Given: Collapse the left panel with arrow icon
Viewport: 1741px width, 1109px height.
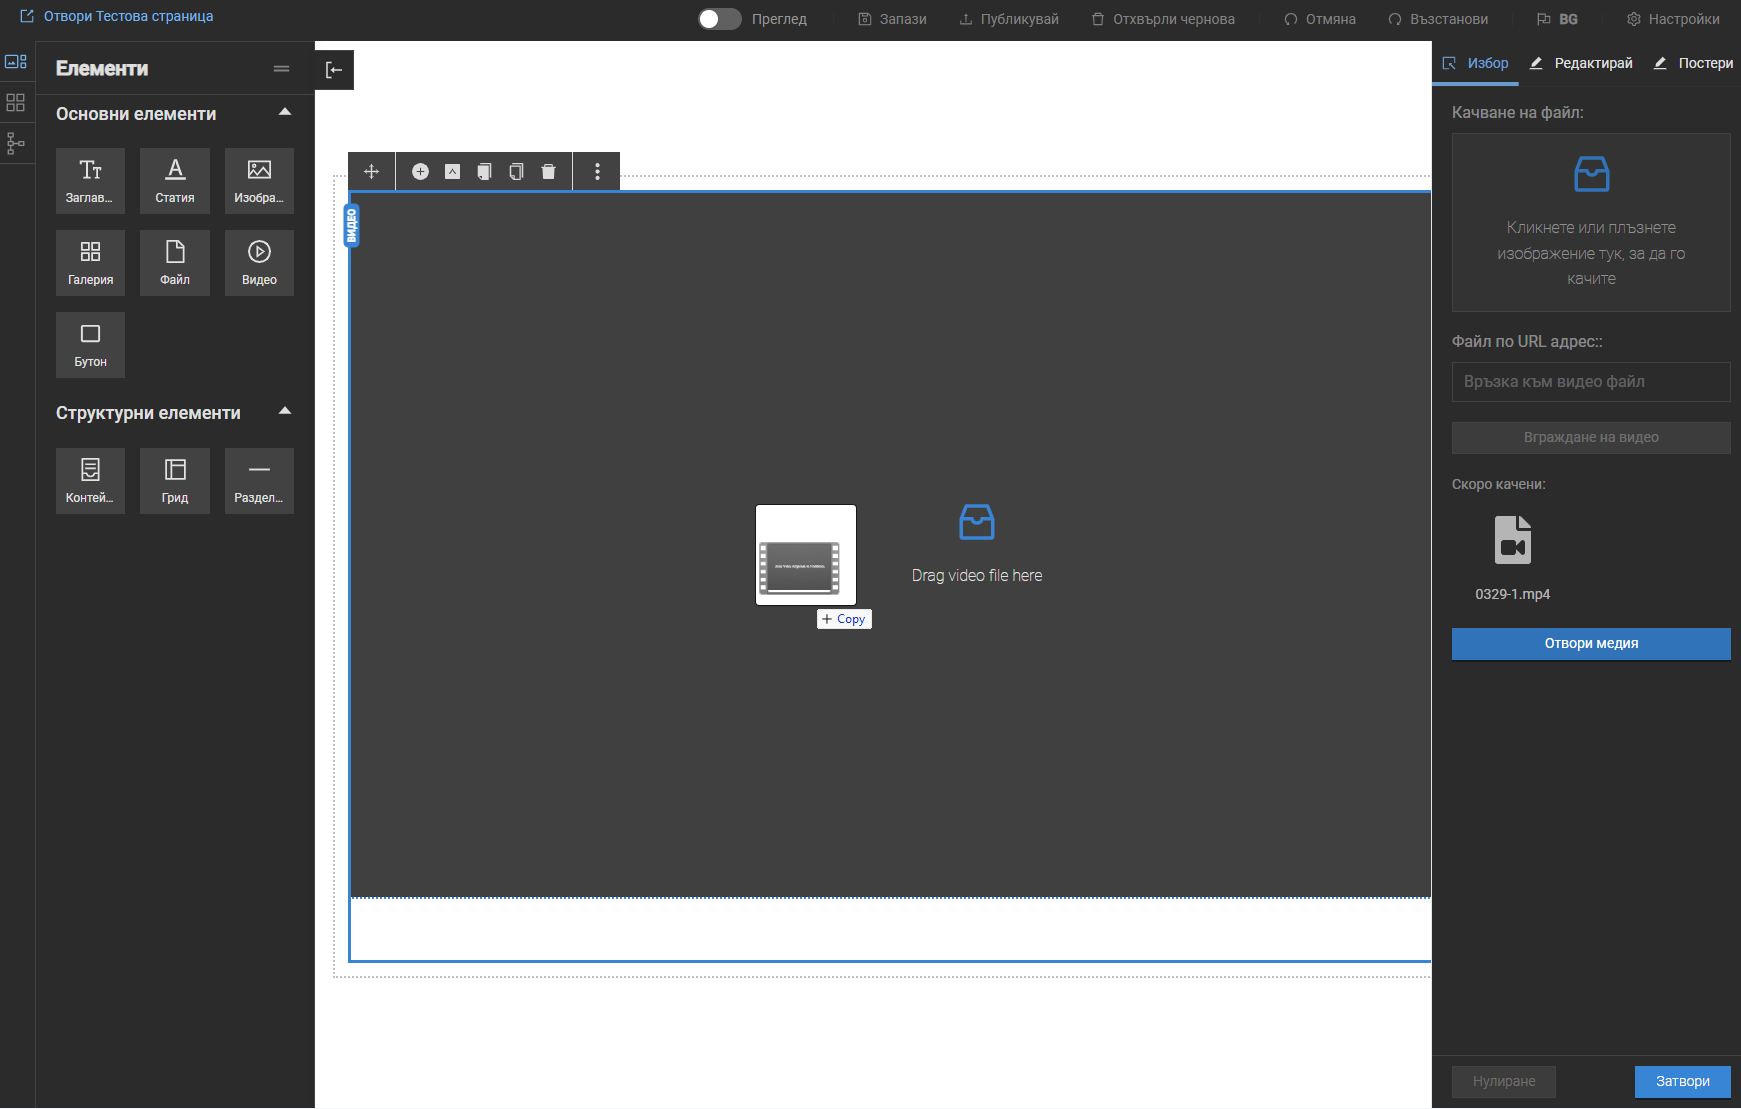Looking at the screenshot, I should coord(334,70).
